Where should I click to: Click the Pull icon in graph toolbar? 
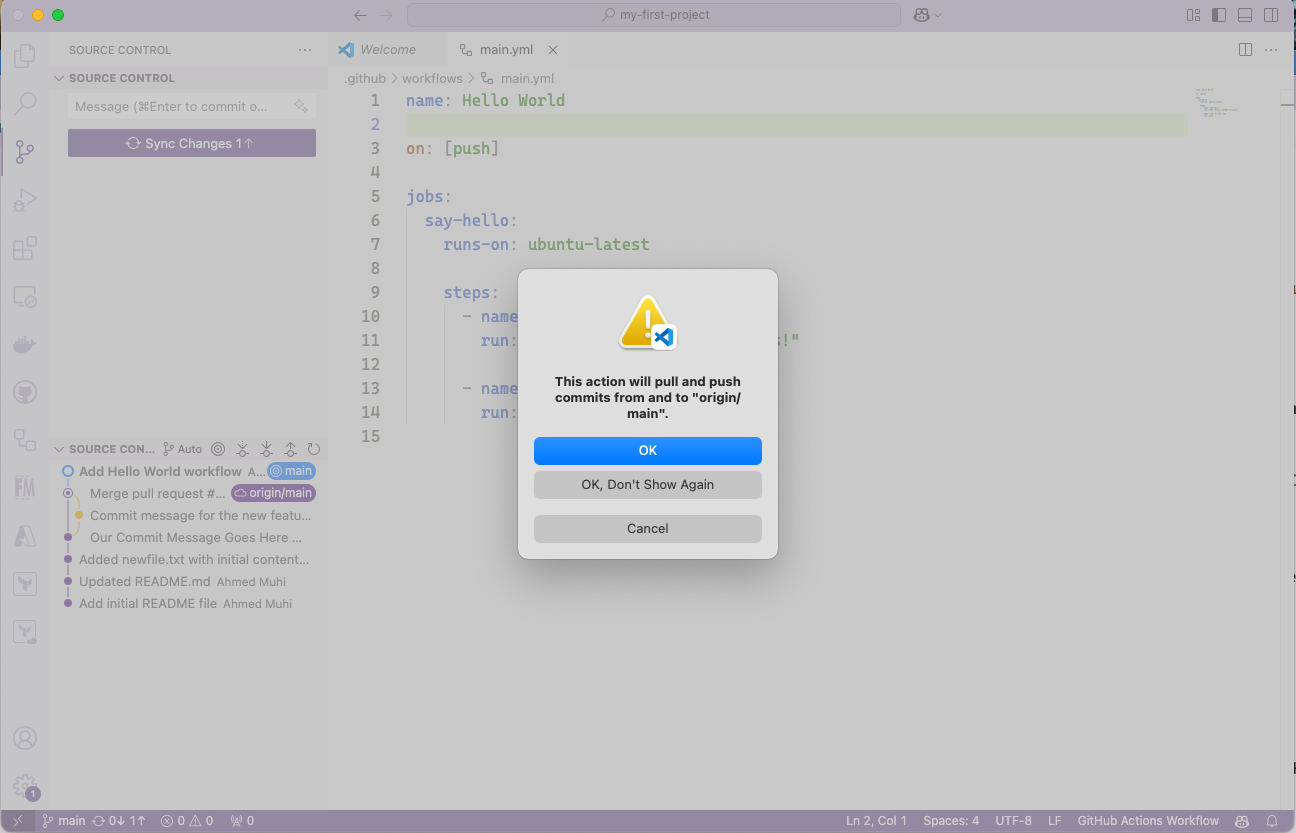266,449
